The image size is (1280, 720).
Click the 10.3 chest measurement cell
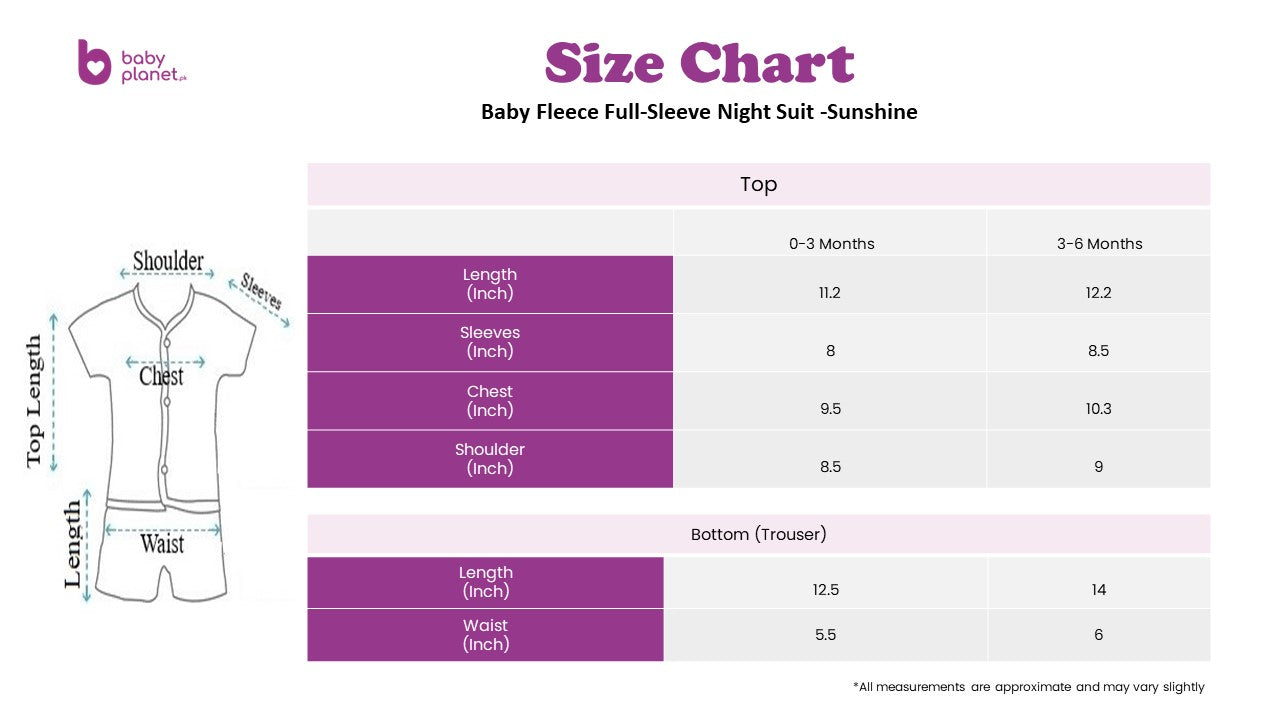click(x=1099, y=409)
